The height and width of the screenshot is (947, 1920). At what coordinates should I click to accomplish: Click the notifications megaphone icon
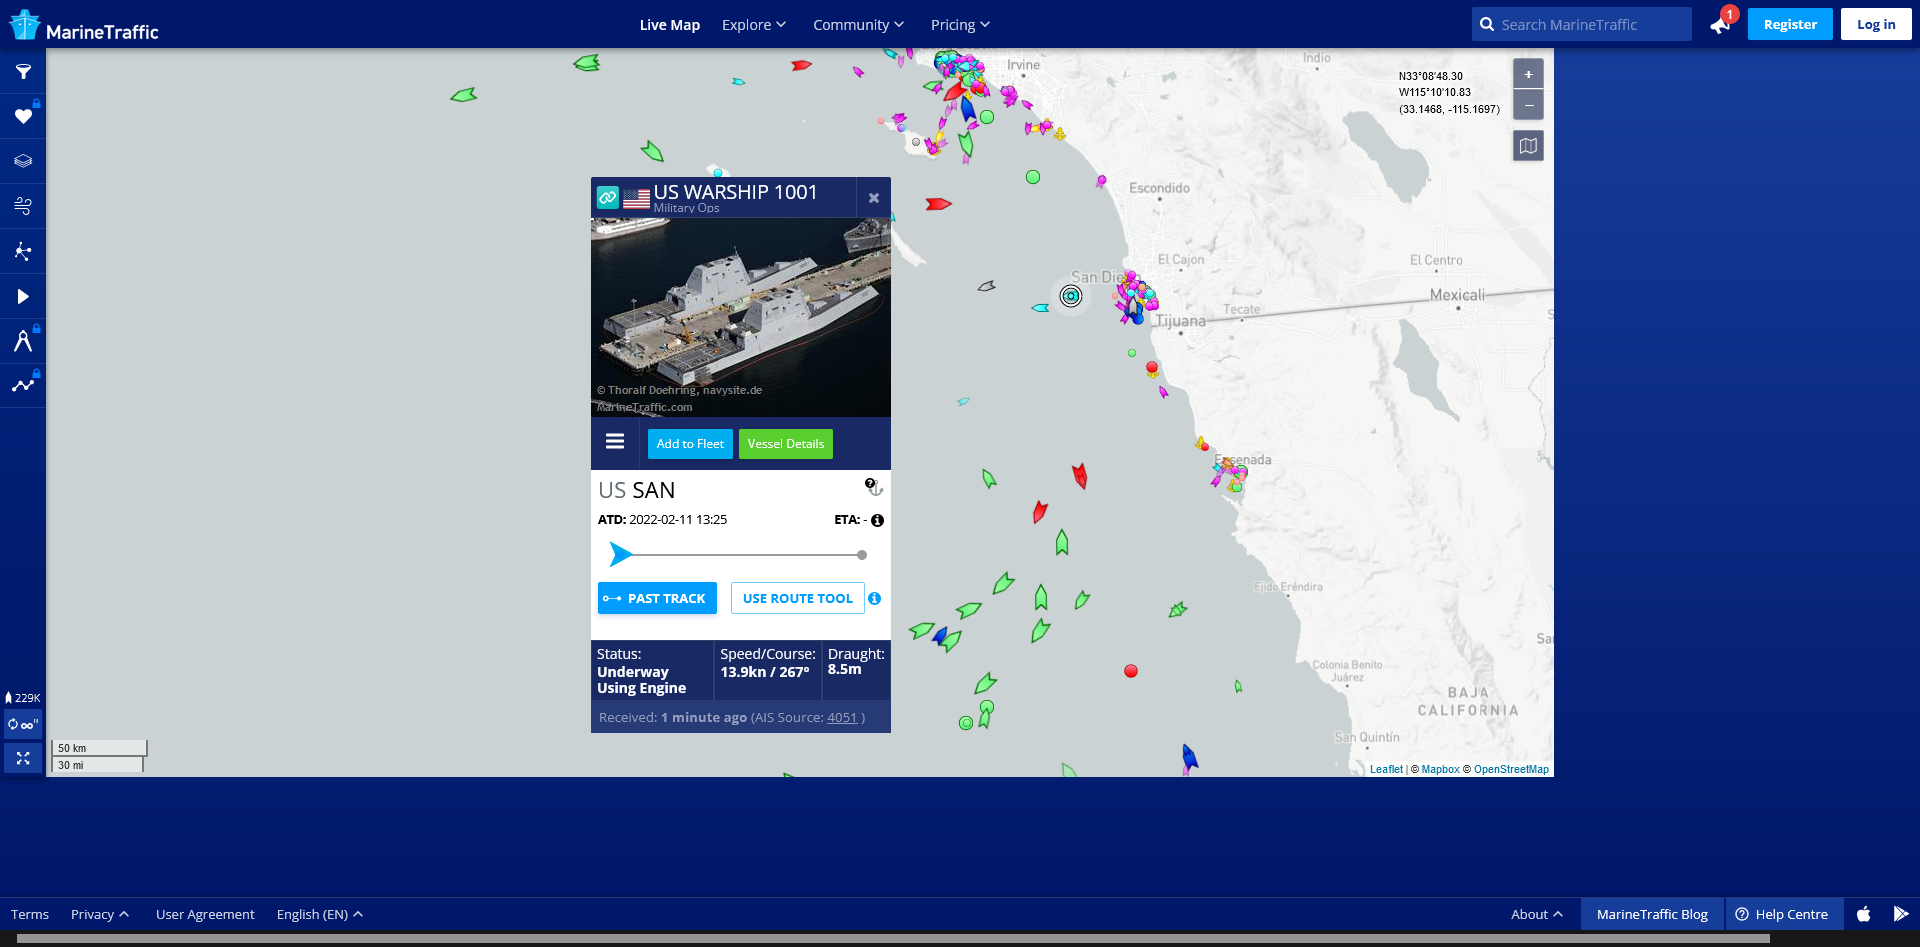click(1720, 25)
